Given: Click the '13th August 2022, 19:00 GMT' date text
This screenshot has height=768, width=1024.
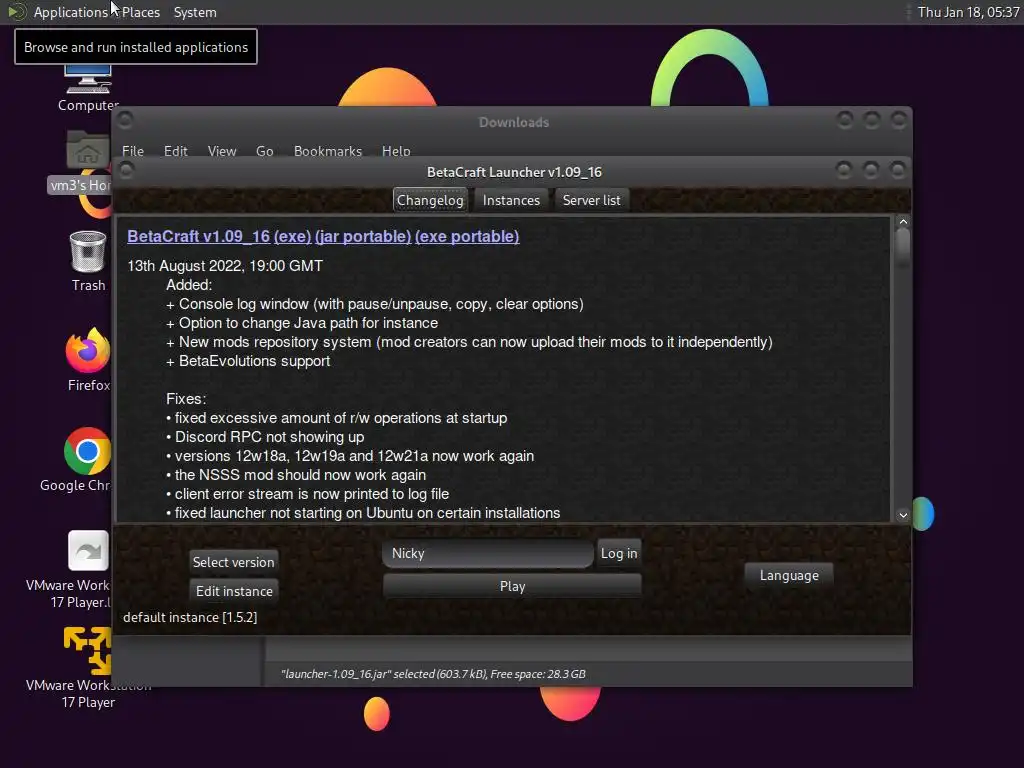Looking at the screenshot, I should point(225,266).
